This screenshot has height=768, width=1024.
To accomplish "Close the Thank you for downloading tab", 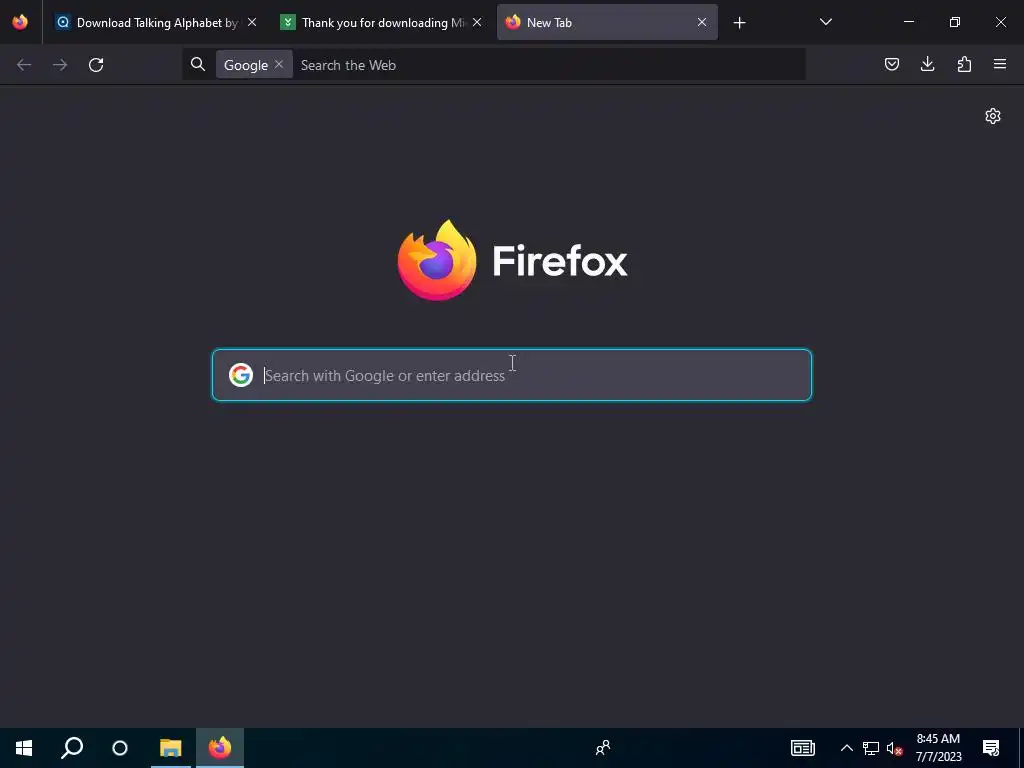I will pyautogui.click(x=477, y=22).
